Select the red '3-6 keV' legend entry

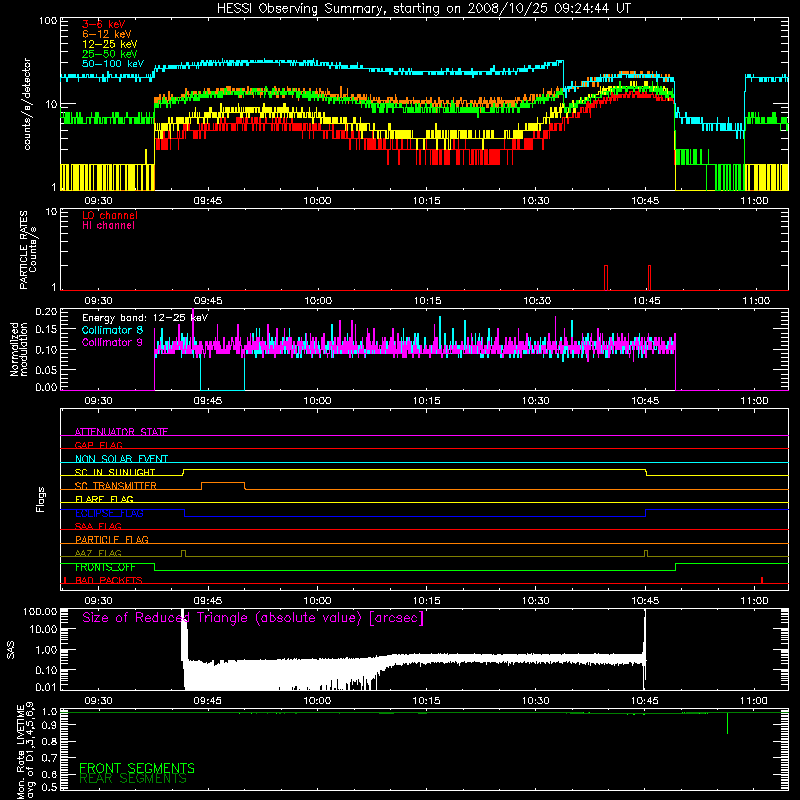click(x=104, y=24)
